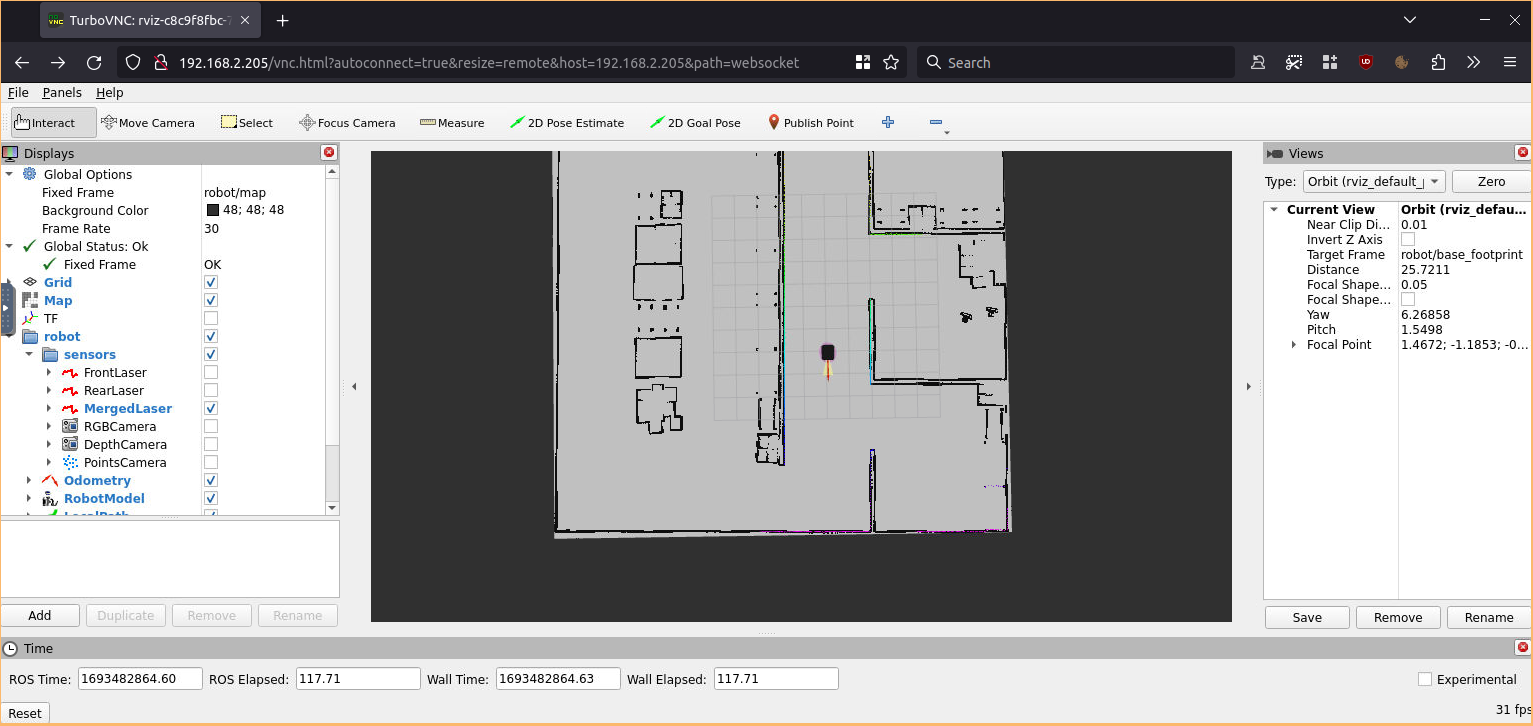Expand the Focal Point property
Image resolution: width=1533 pixels, height=726 pixels.
pyautogui.click(x=1294, y=344)
